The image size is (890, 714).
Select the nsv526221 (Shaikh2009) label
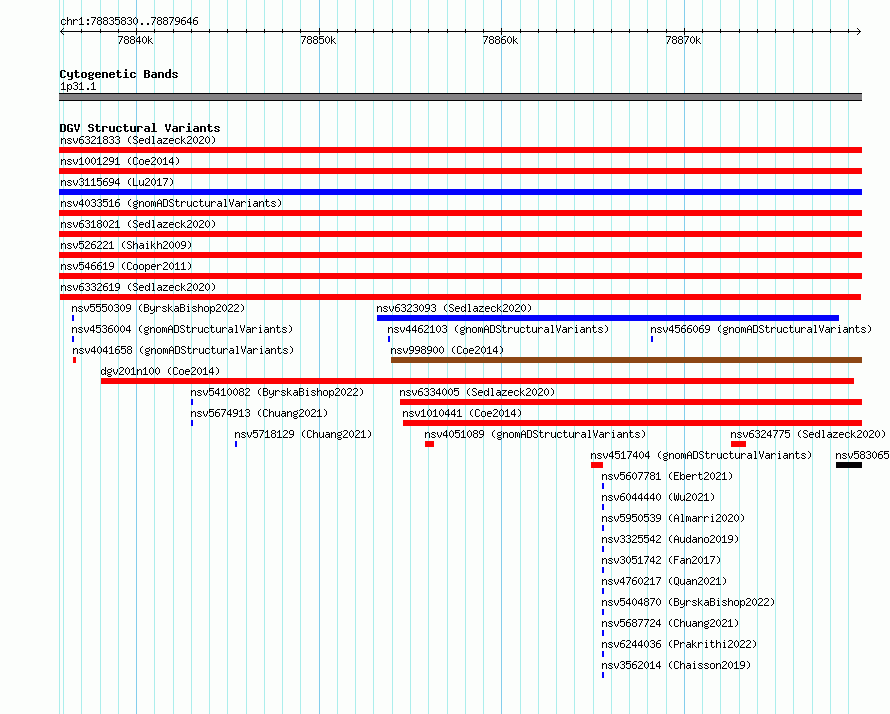tap(126, 245)
